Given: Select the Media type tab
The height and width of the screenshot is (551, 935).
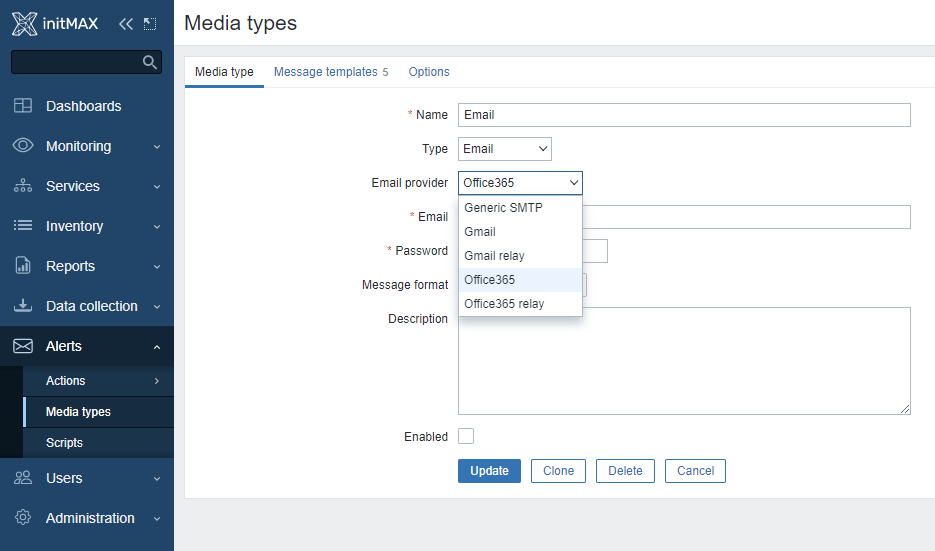Looking at the screenshot, I should pyautogui.click(x=224, y=72).
